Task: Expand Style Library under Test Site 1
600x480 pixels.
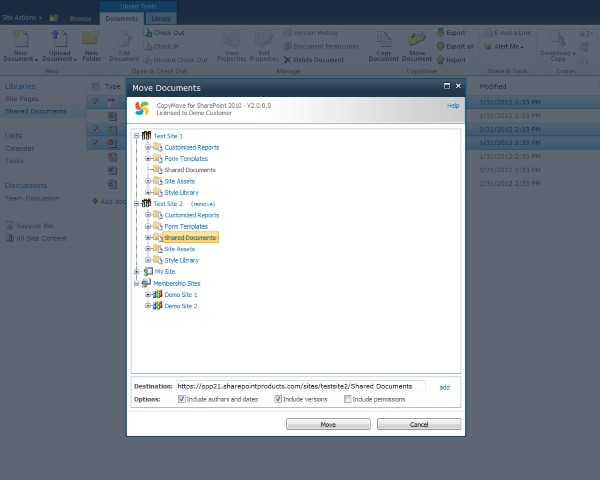Action: click(148, 192)
